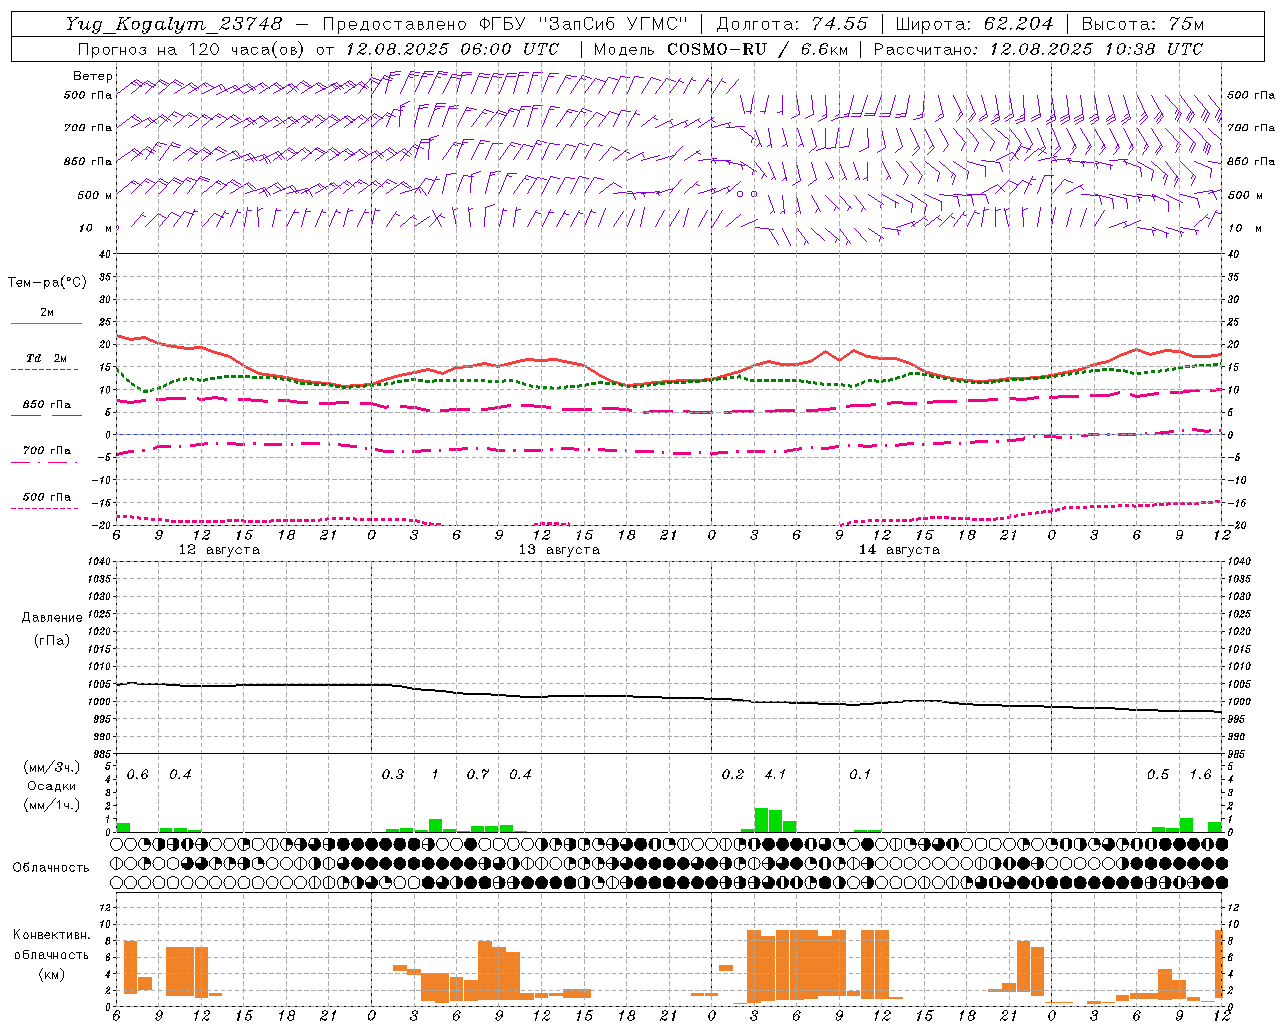Click the Рассчитано: 12.08.2025 10:38 UTC timestamp
The image size is (1280, 1024).
click(x=1038, y=49)
